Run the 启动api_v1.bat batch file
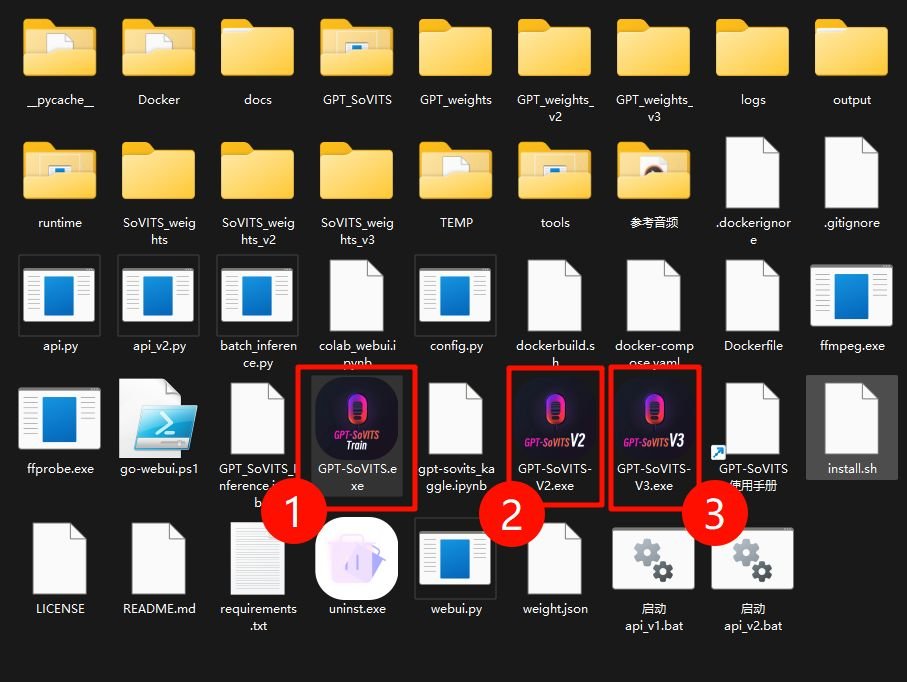 [653, 558]
